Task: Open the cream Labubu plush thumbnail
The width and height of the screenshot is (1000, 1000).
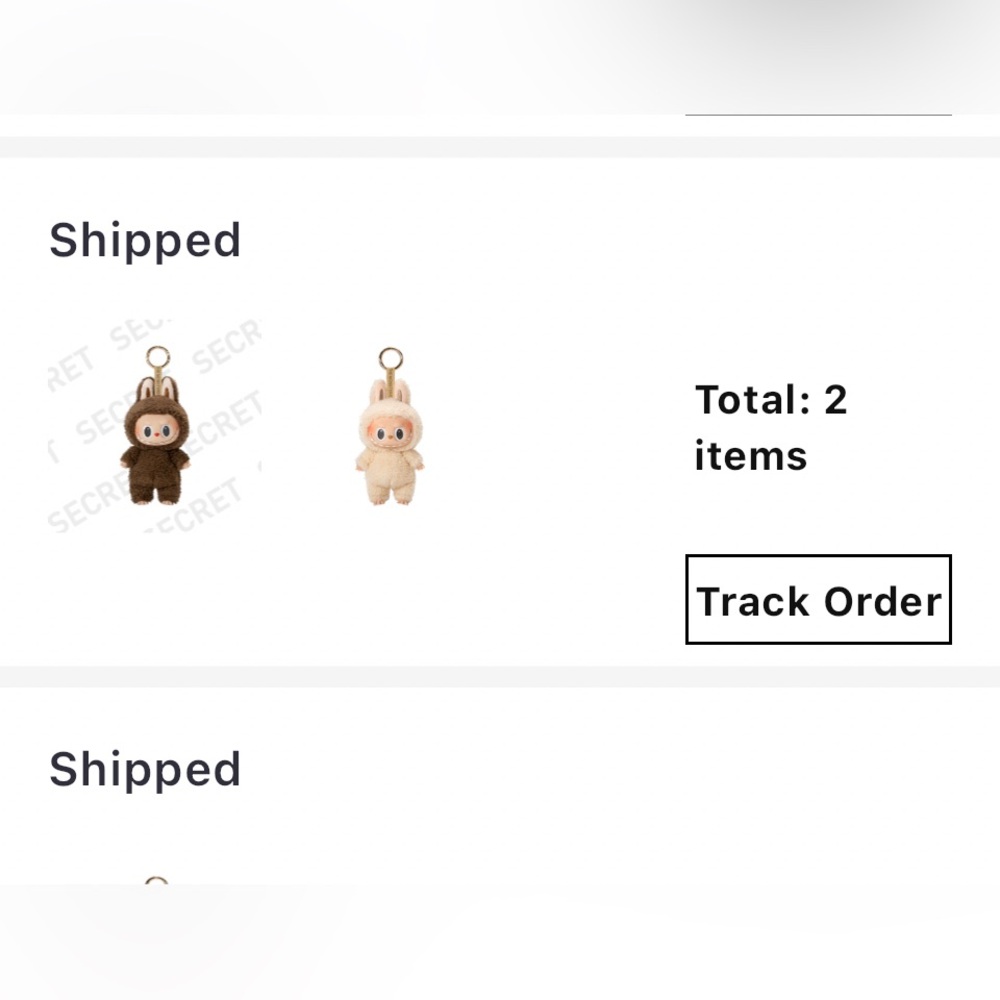Action: point(389,428)
